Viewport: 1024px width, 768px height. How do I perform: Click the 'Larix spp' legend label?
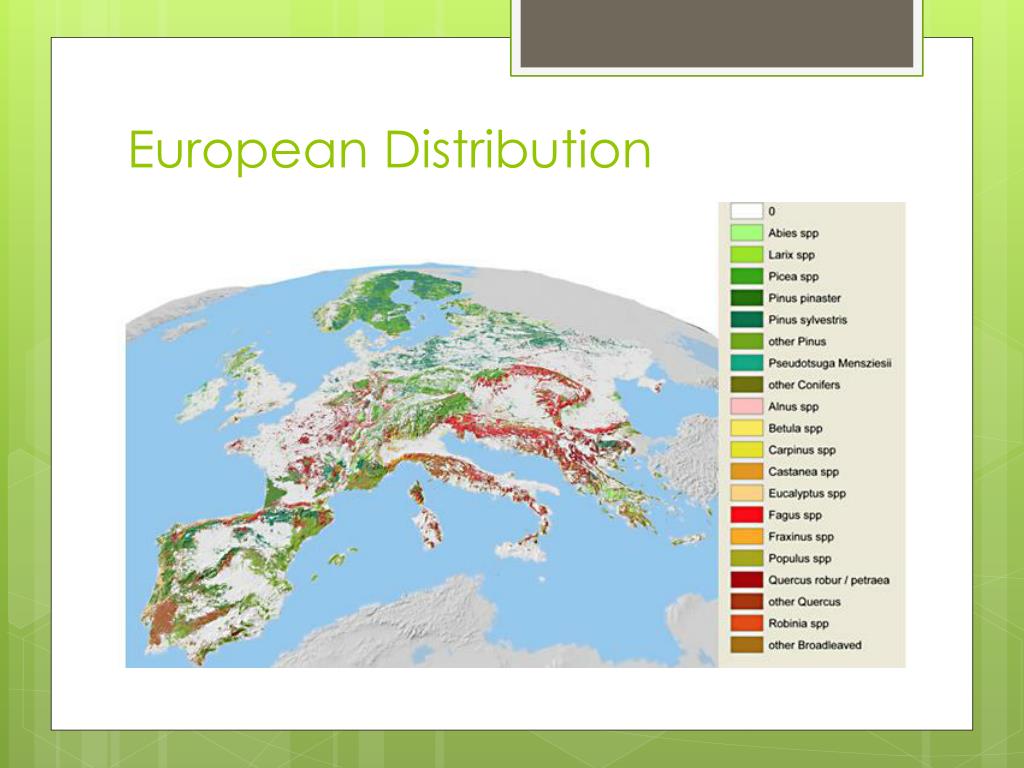[x=791, y=255]
